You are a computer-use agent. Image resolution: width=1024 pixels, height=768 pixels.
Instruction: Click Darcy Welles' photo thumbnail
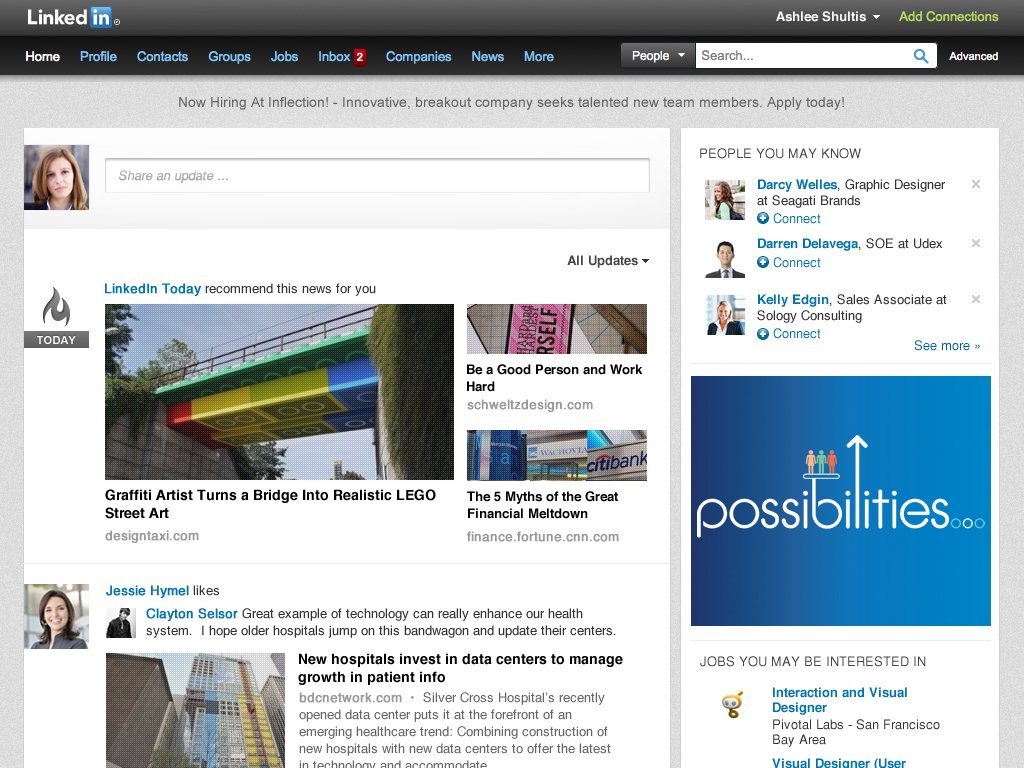click(x=725, y=200)
